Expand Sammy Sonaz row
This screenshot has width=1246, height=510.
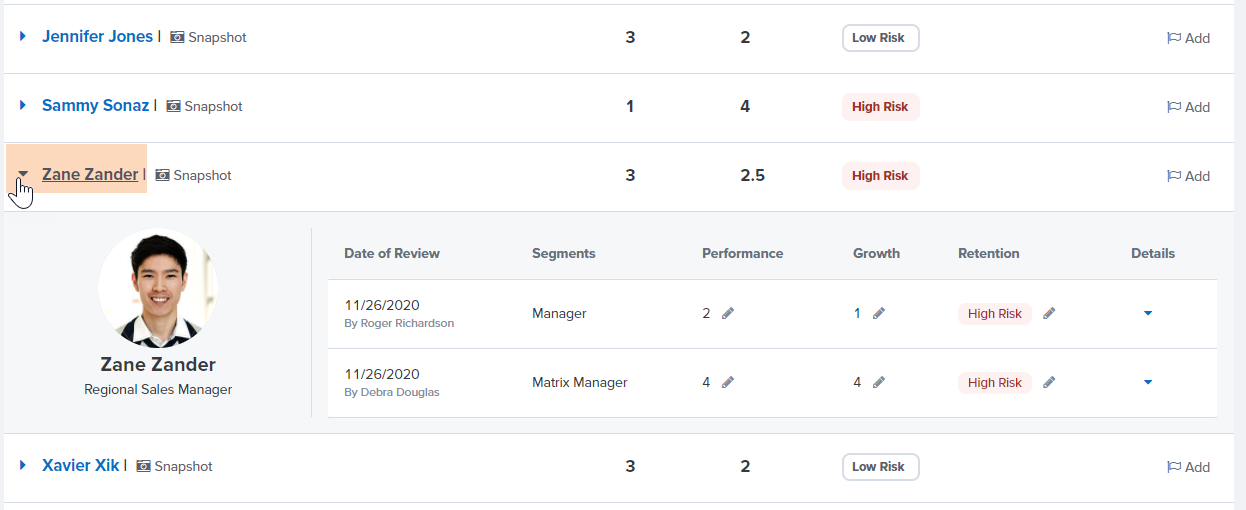click(x=23, y=106)
